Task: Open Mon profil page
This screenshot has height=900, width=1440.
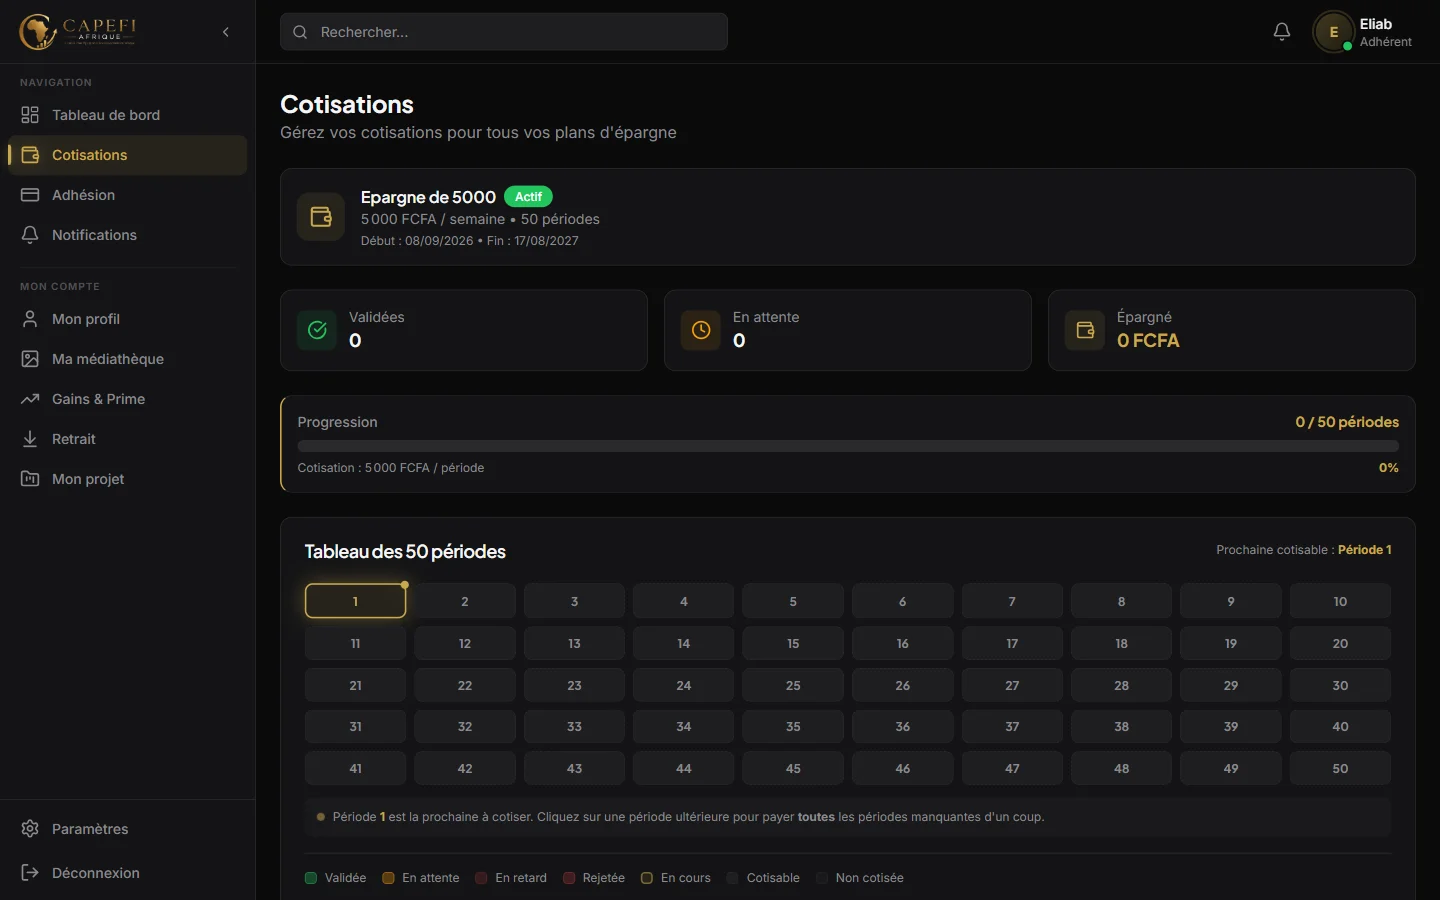Action: click(x=127, y=319)
